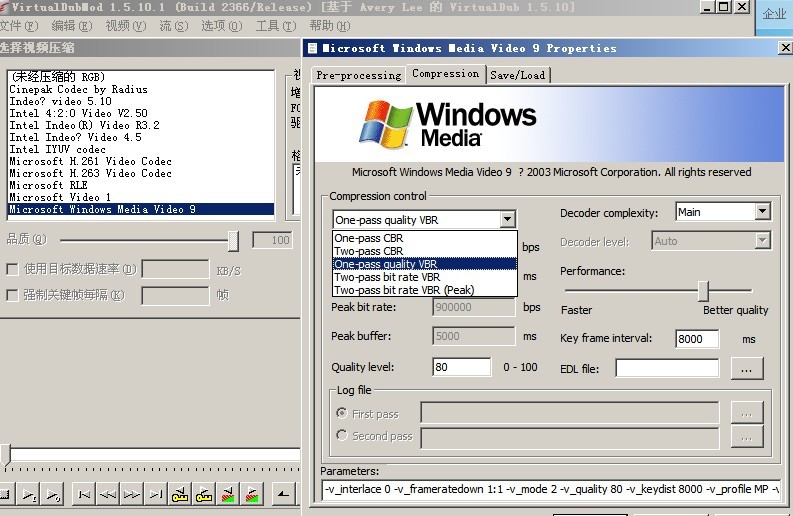Click the Peak bit rate field
Screen dimensions: 793x516
(474, 307)
